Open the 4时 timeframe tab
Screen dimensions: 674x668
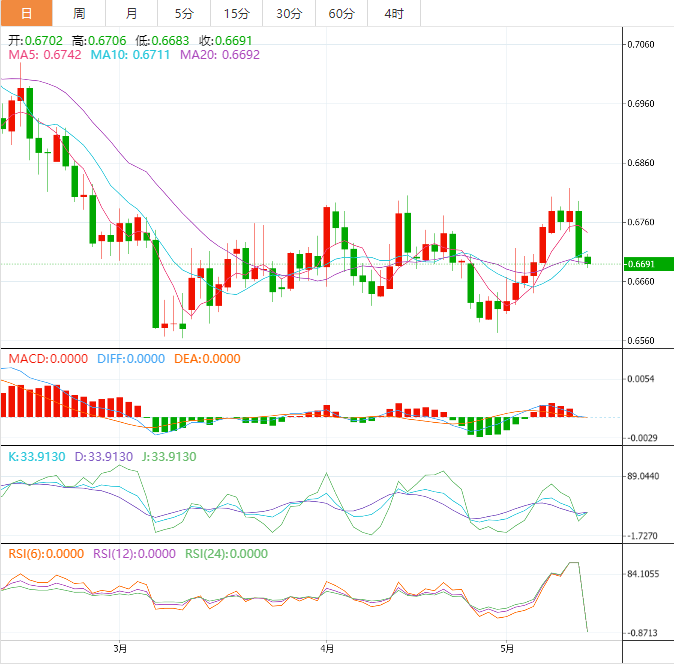click(394, 13)
